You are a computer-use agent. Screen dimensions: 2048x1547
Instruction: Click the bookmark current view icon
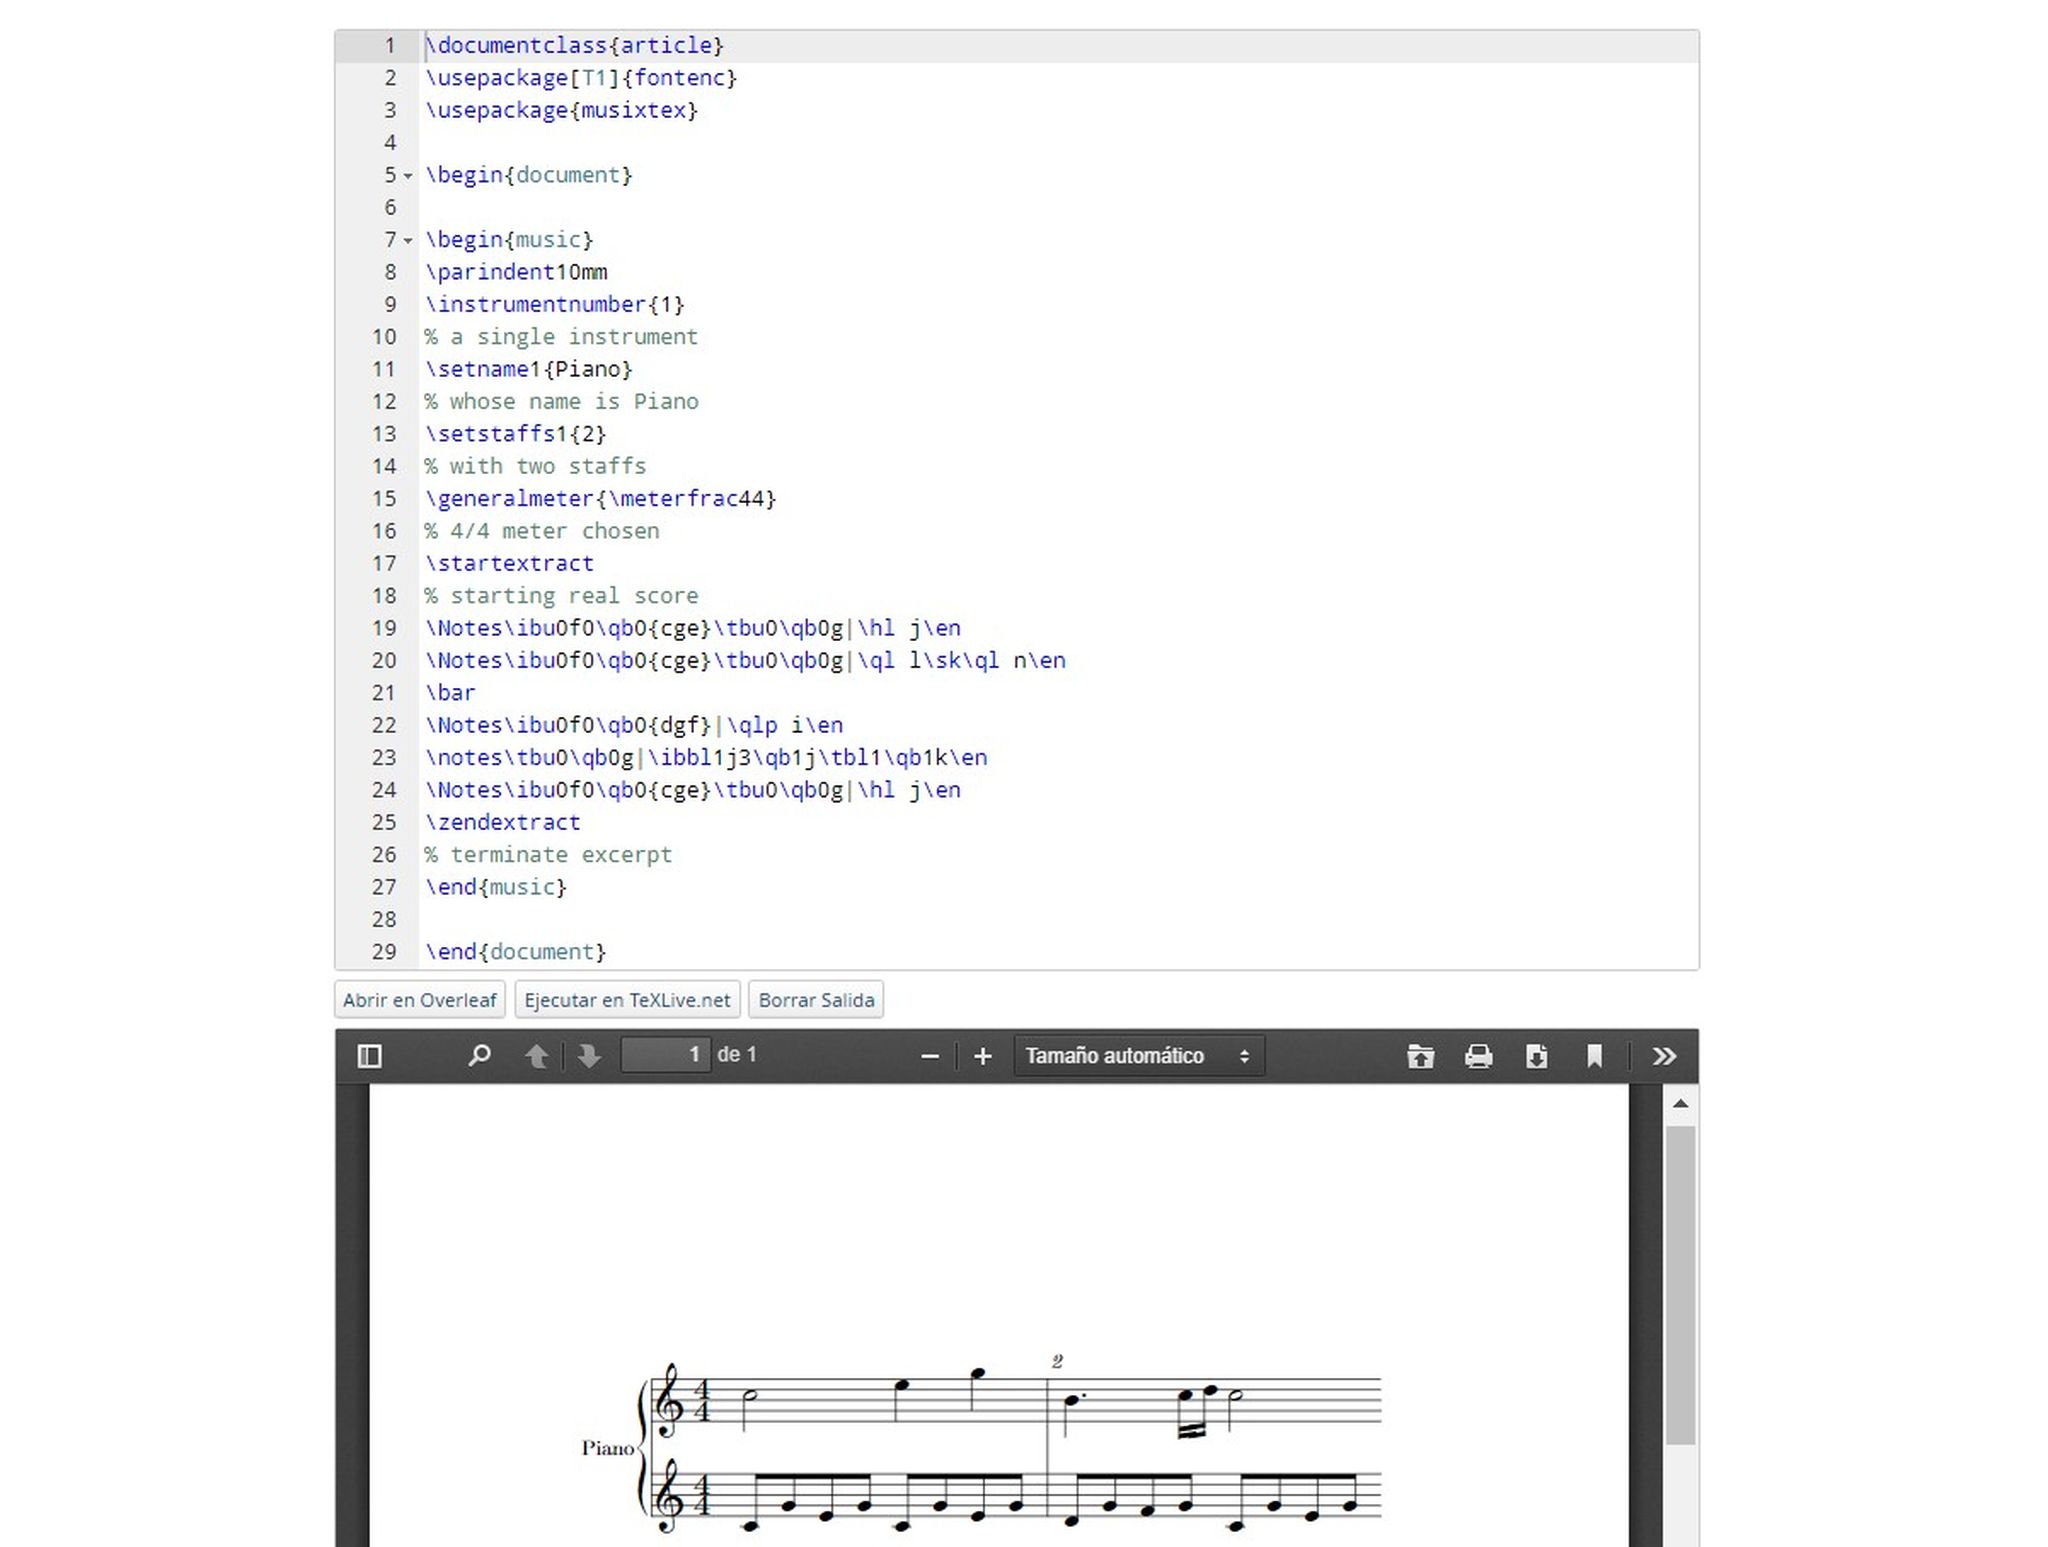(1594, 1056)
